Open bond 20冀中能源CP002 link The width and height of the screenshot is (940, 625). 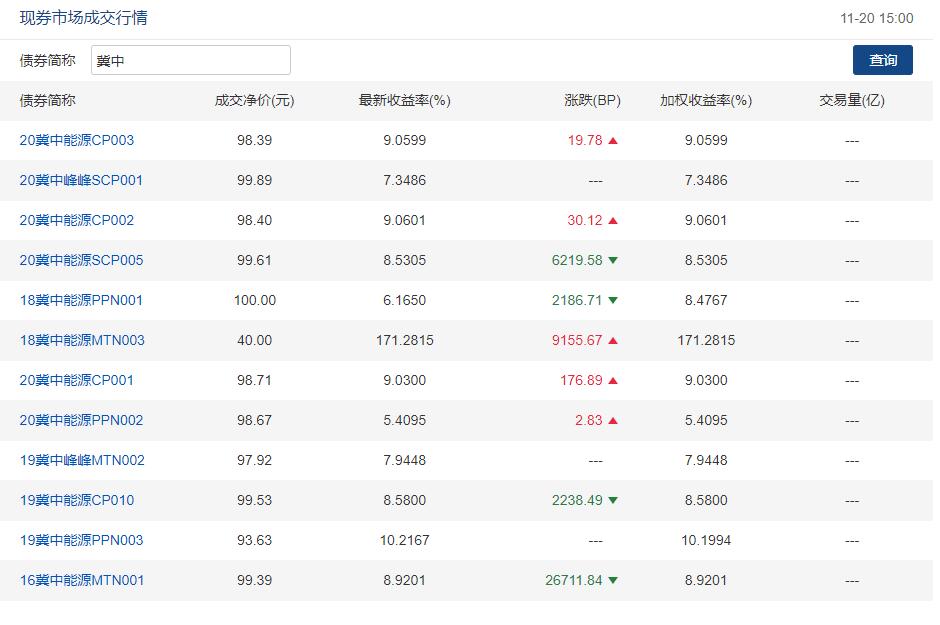coord(77,220)
